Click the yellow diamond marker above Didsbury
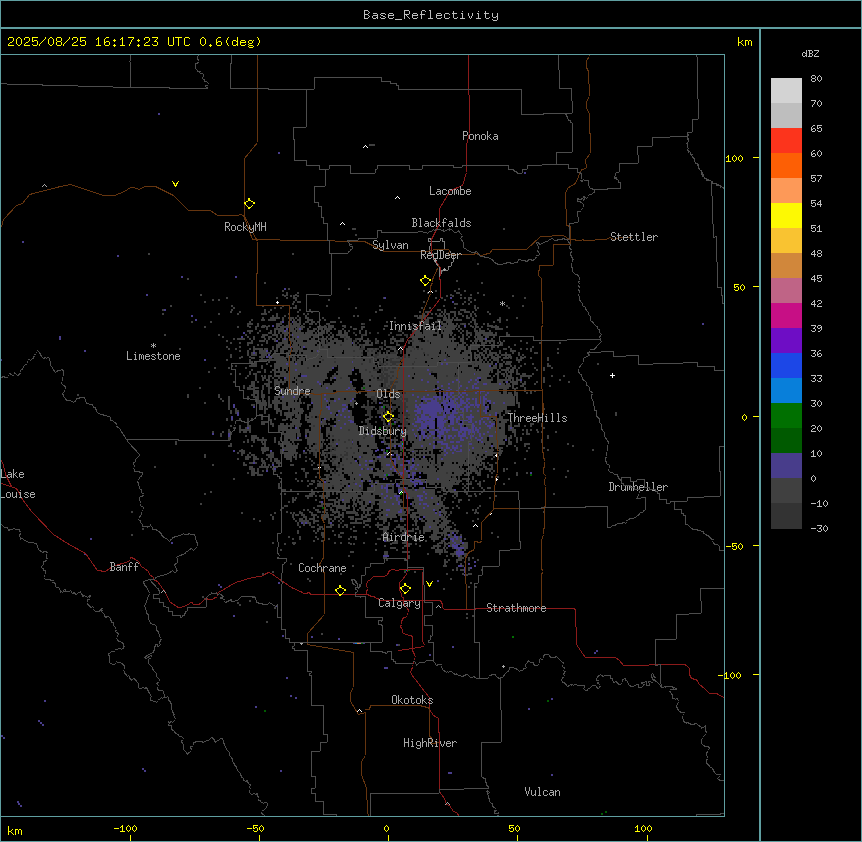 click(x=389, y=417)
